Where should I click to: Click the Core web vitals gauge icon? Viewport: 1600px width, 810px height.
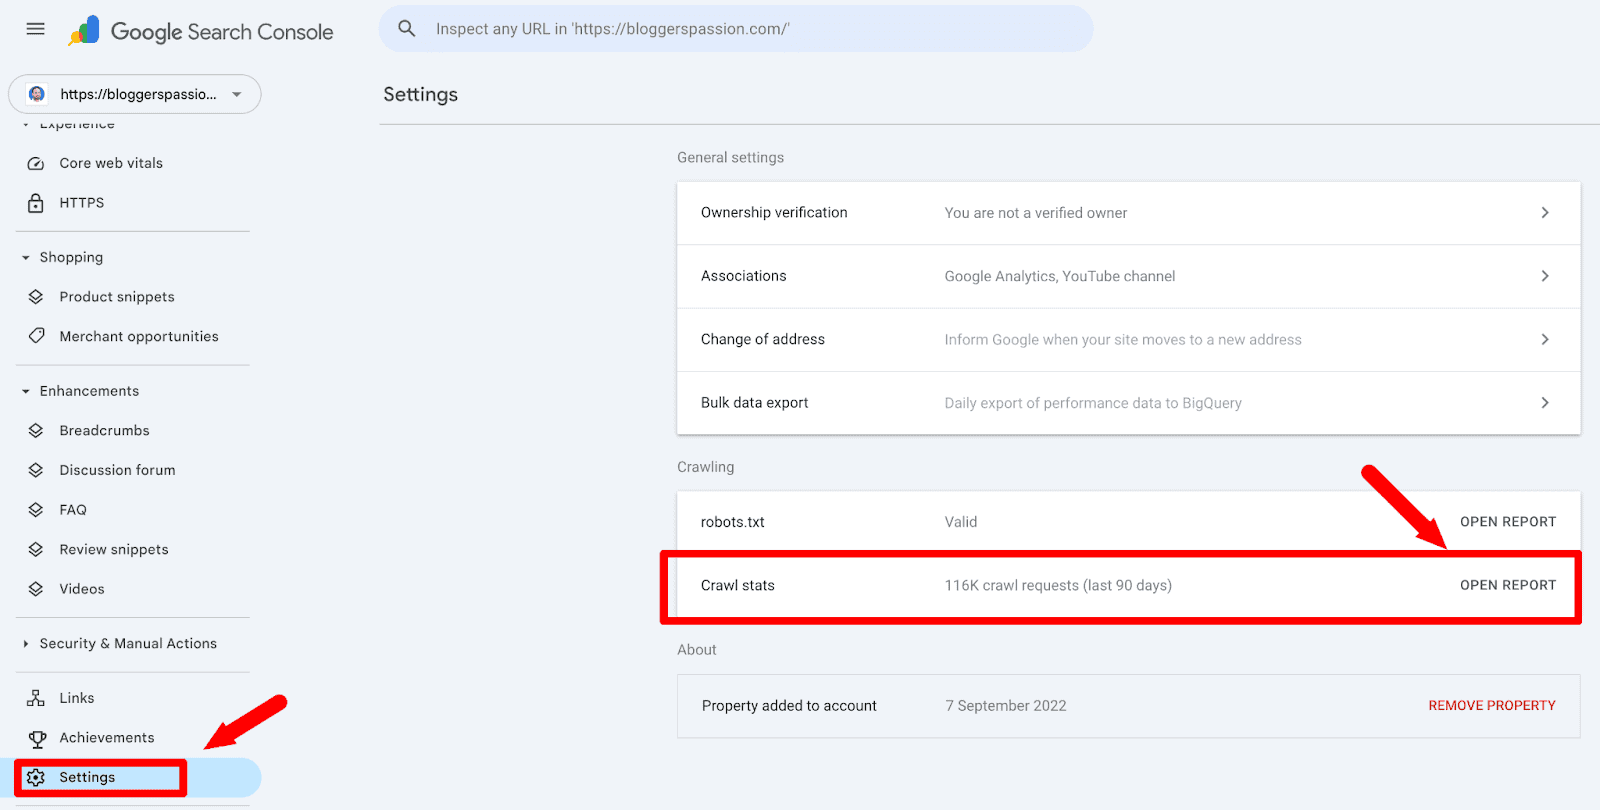[36, 163]
